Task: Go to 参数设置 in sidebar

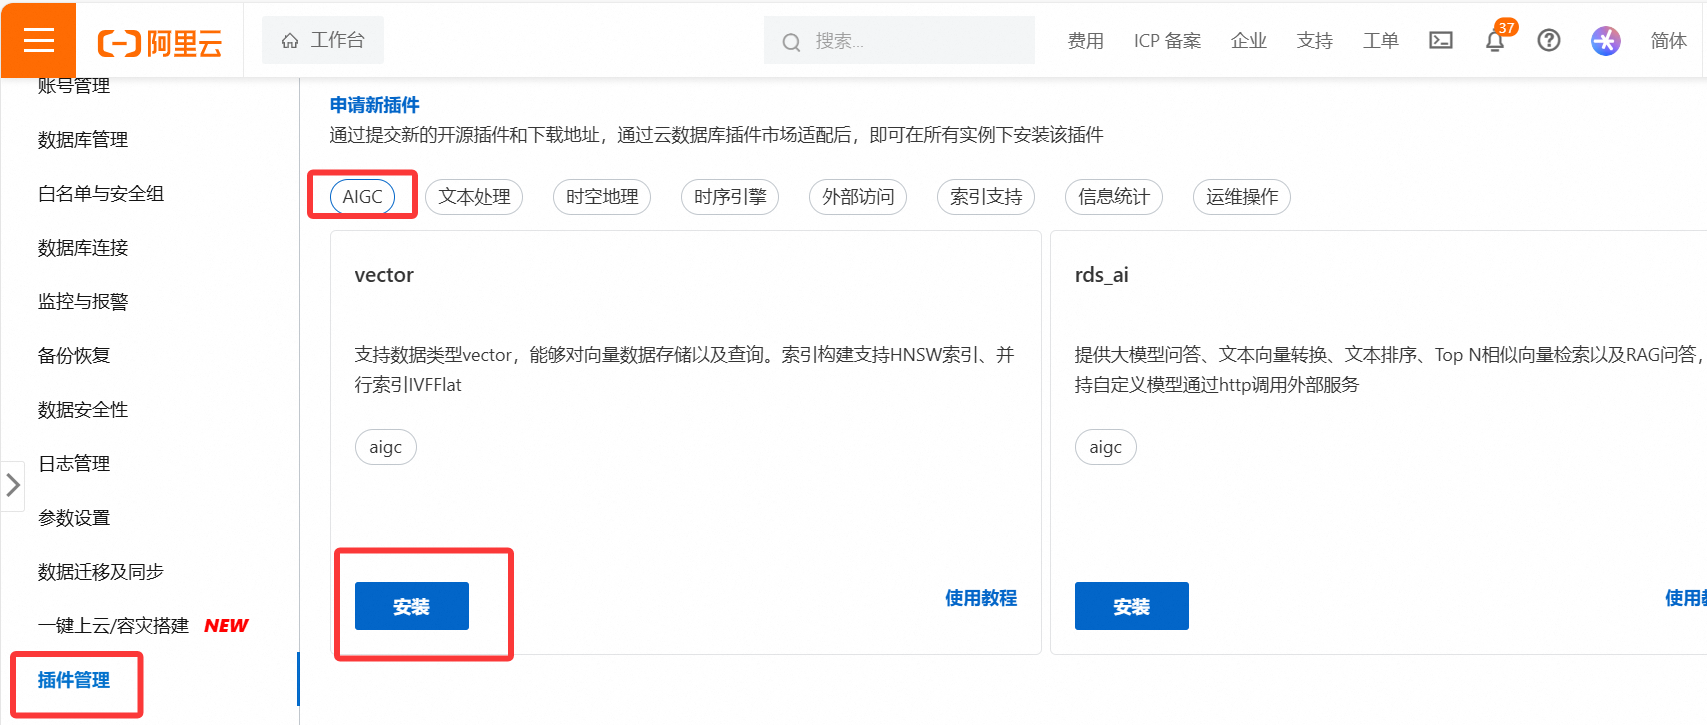Action: click(74, 518)
